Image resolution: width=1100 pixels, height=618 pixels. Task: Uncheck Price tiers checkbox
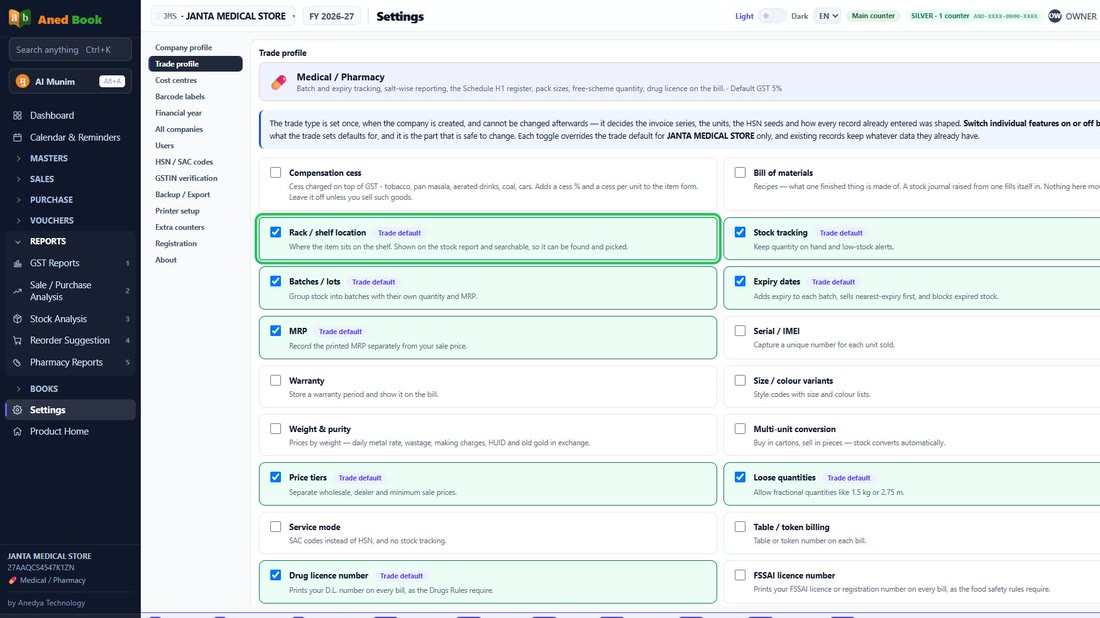click(276, 478)
